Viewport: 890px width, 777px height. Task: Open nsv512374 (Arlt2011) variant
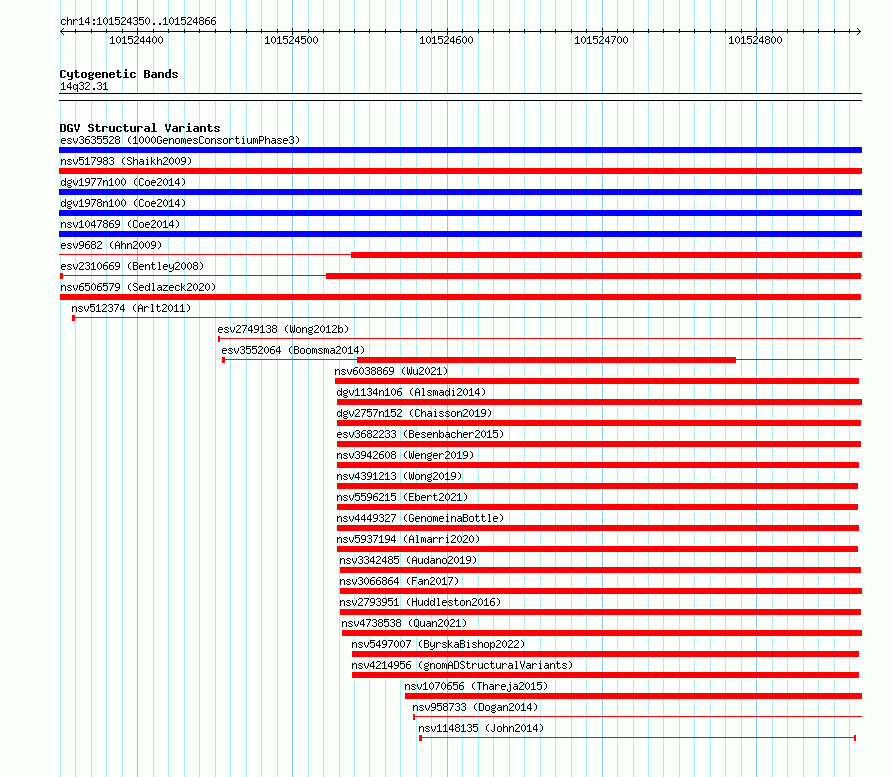(131, 308)
